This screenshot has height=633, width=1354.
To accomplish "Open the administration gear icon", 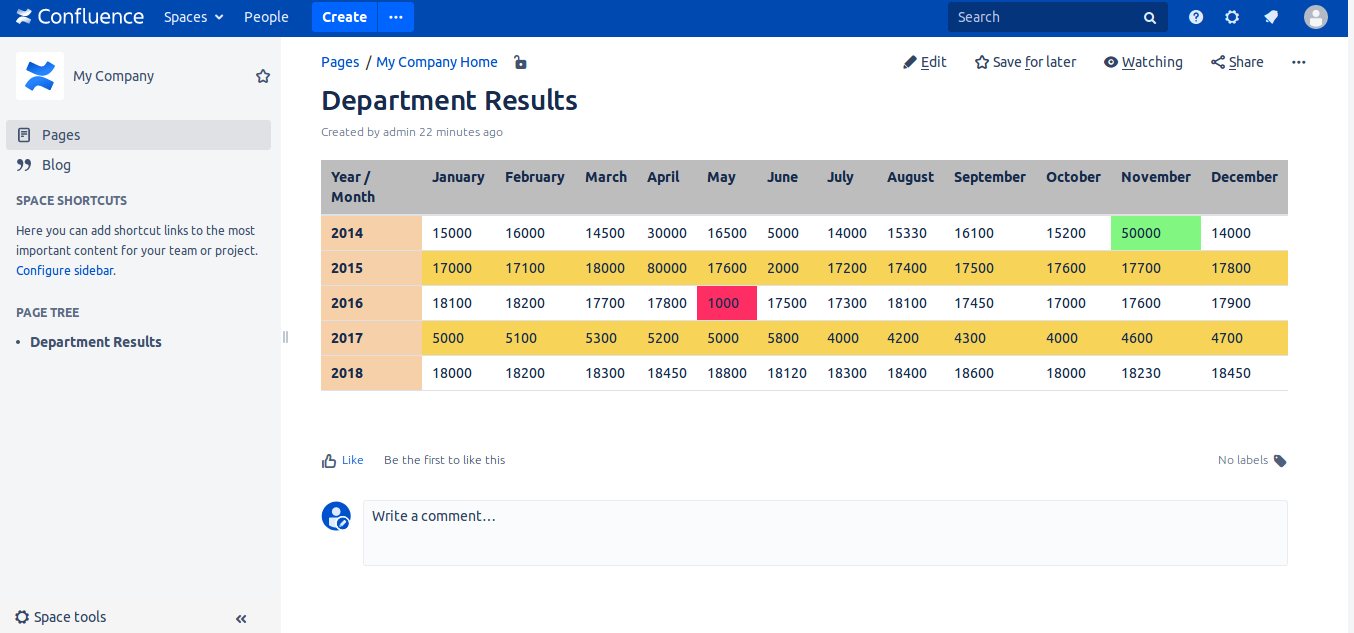I will [x=1232, y=17].
